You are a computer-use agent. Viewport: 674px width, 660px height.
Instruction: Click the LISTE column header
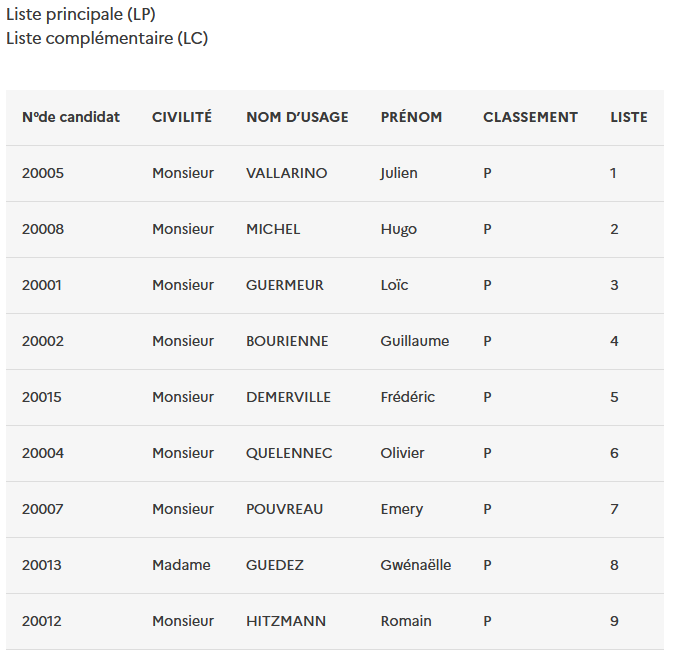pyautogui.click(x=629, y=117)
